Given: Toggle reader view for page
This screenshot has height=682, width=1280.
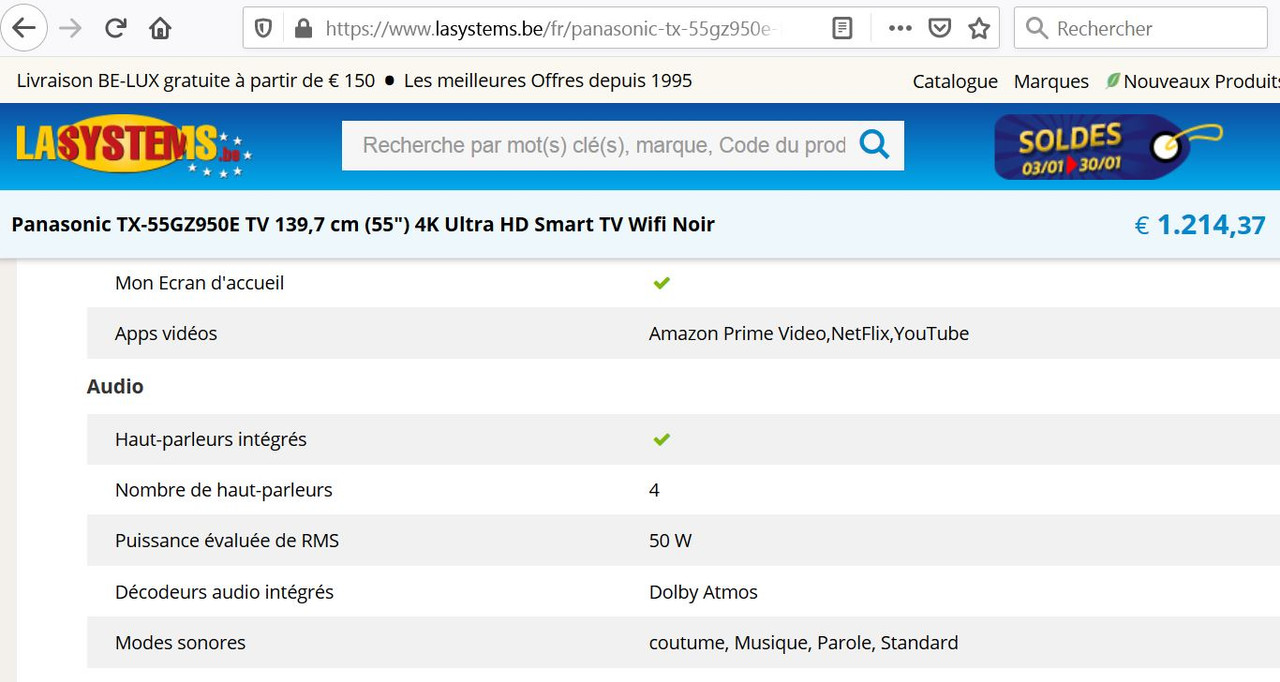Looking at the screenshot, I should tap(843, 28).
